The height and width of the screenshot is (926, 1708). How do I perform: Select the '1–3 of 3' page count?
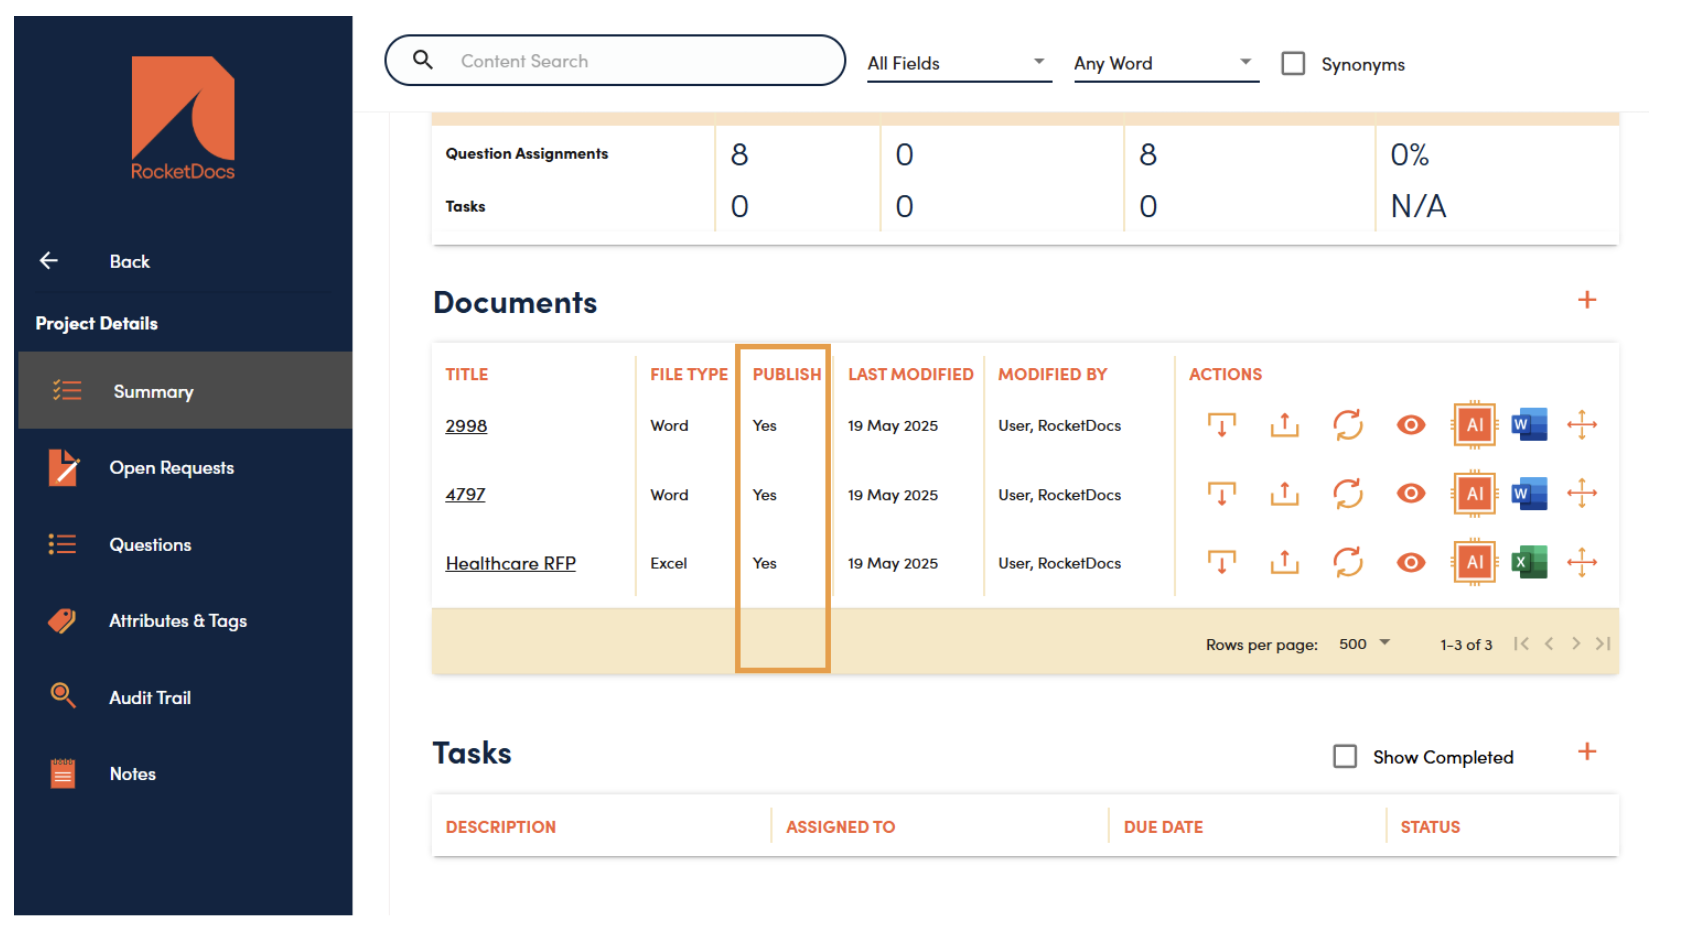(1466, 645)
